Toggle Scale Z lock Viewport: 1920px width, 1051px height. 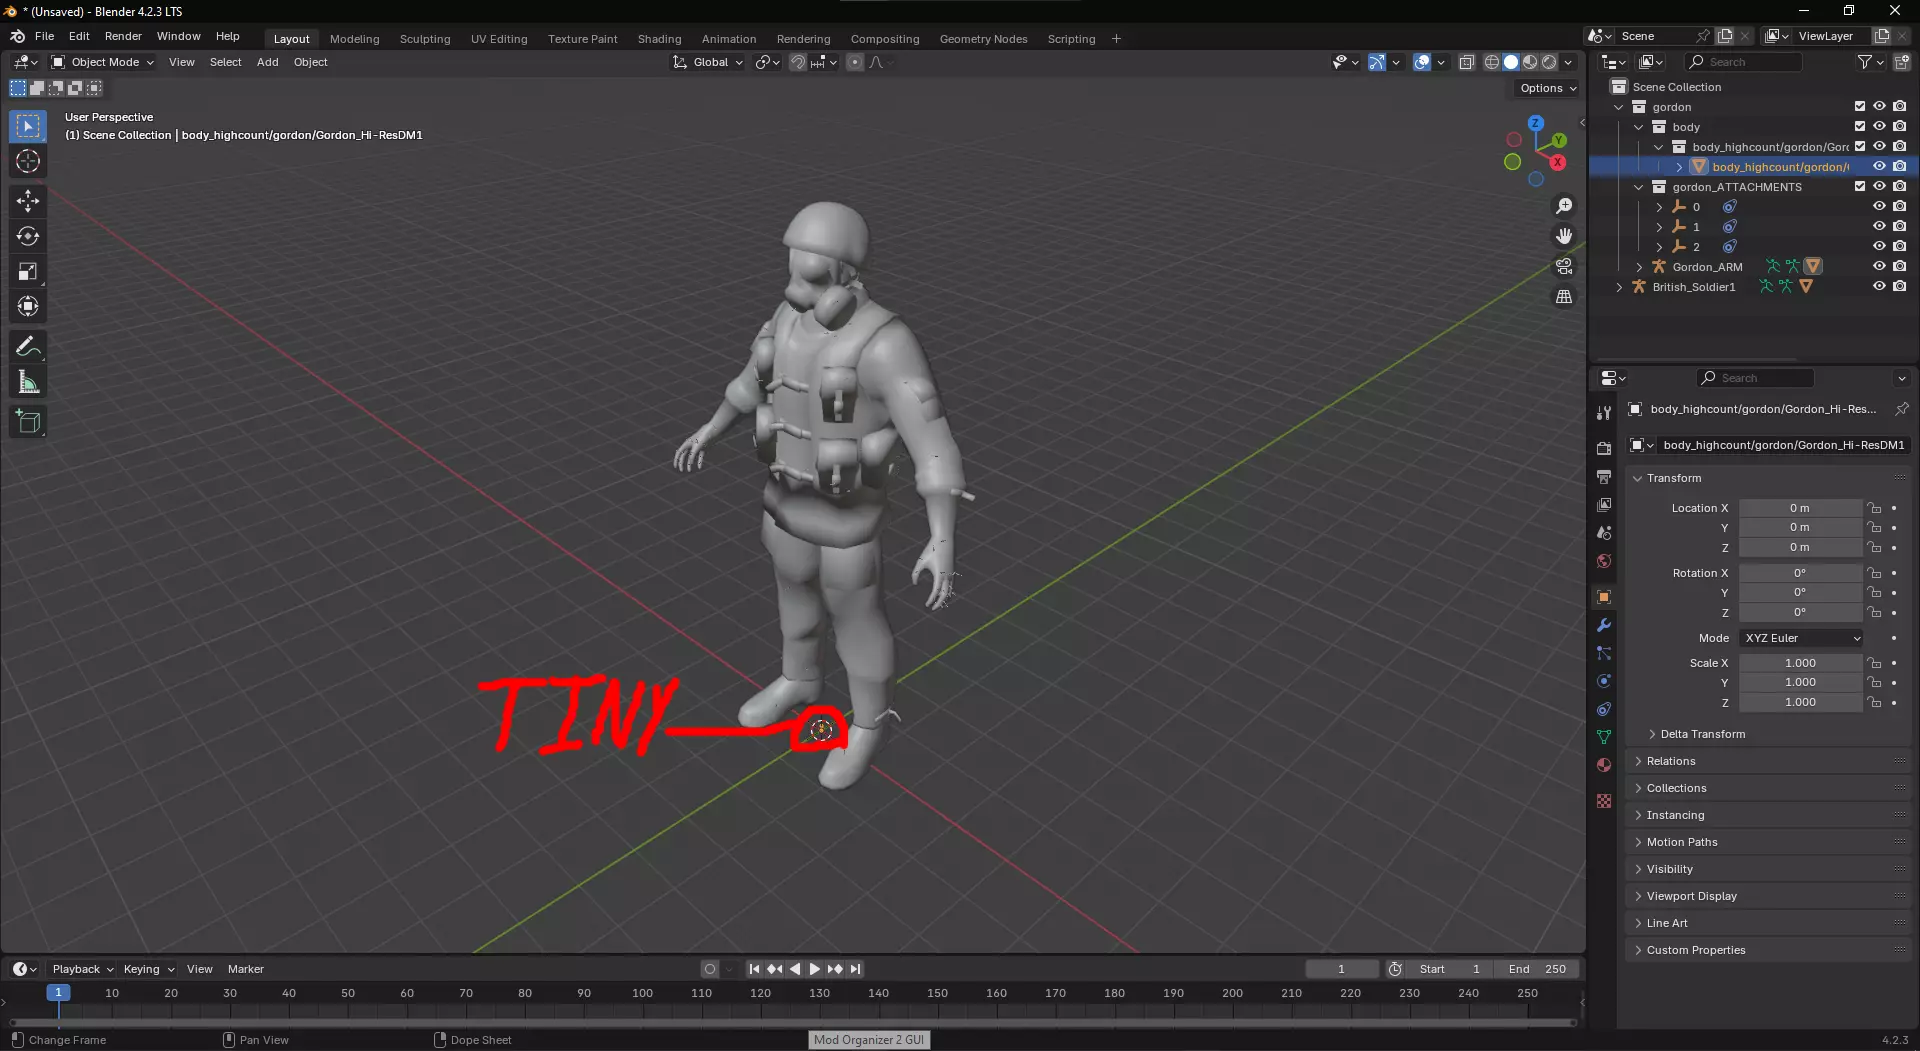pos(1875,702)
